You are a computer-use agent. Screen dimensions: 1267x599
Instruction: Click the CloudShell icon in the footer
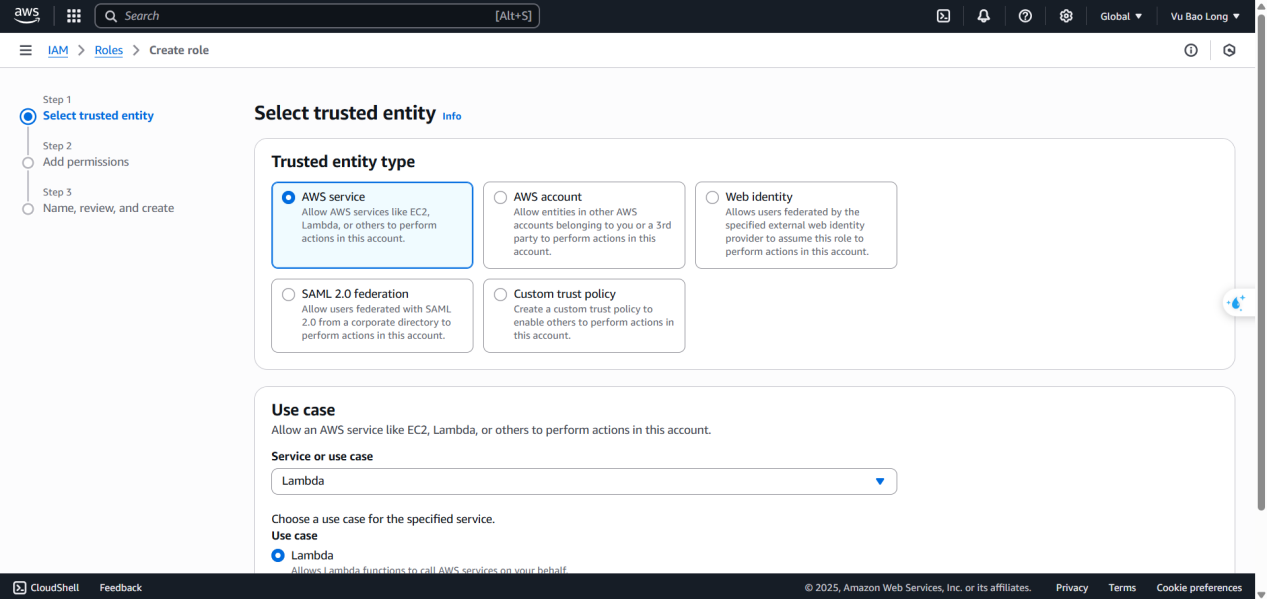click(x=20, y=588)
